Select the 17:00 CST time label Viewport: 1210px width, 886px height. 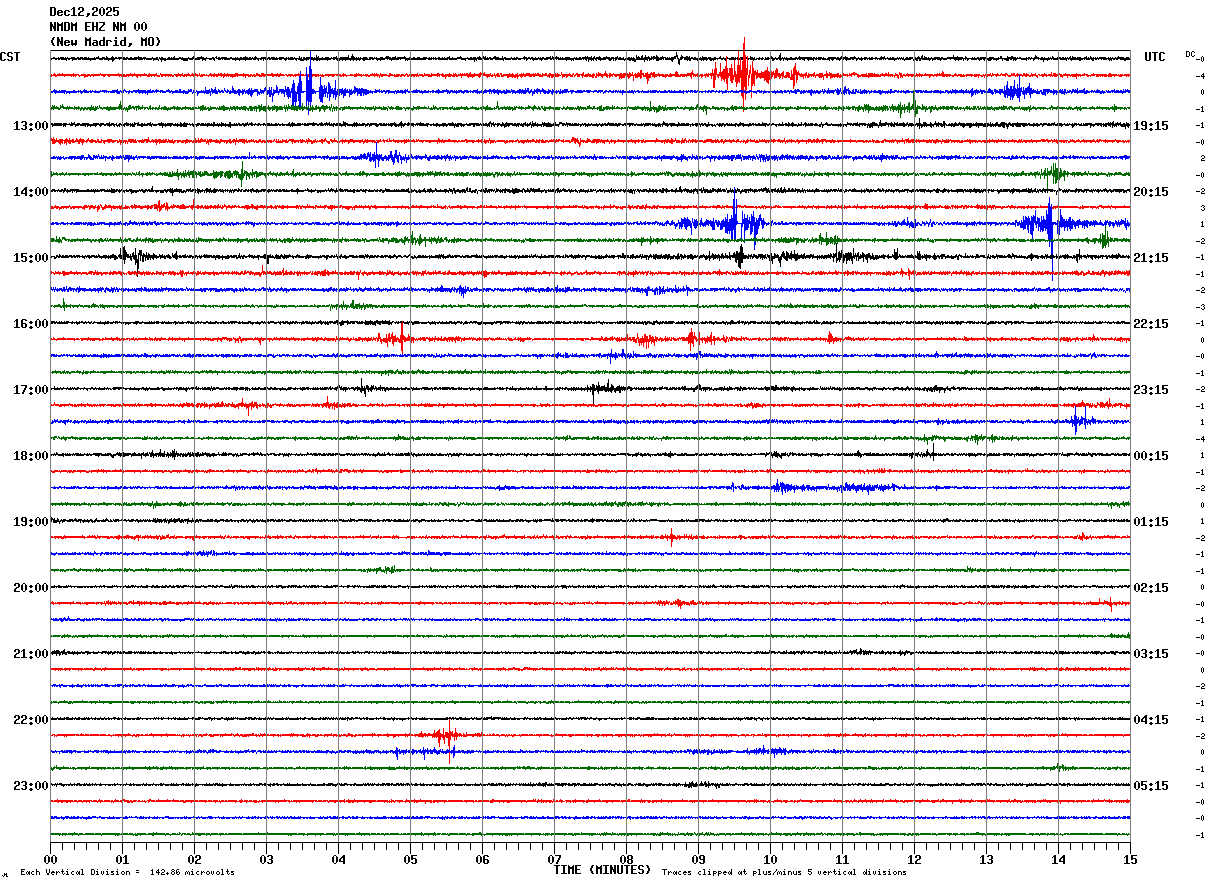[x=30, y=390]
